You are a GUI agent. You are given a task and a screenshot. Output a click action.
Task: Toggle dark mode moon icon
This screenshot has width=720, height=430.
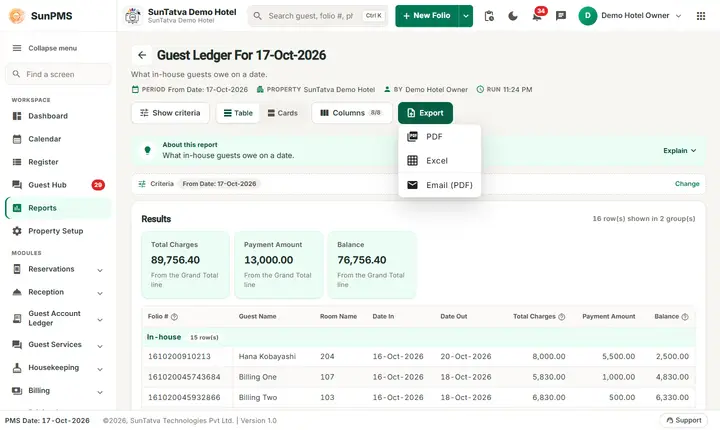(512, 16)
